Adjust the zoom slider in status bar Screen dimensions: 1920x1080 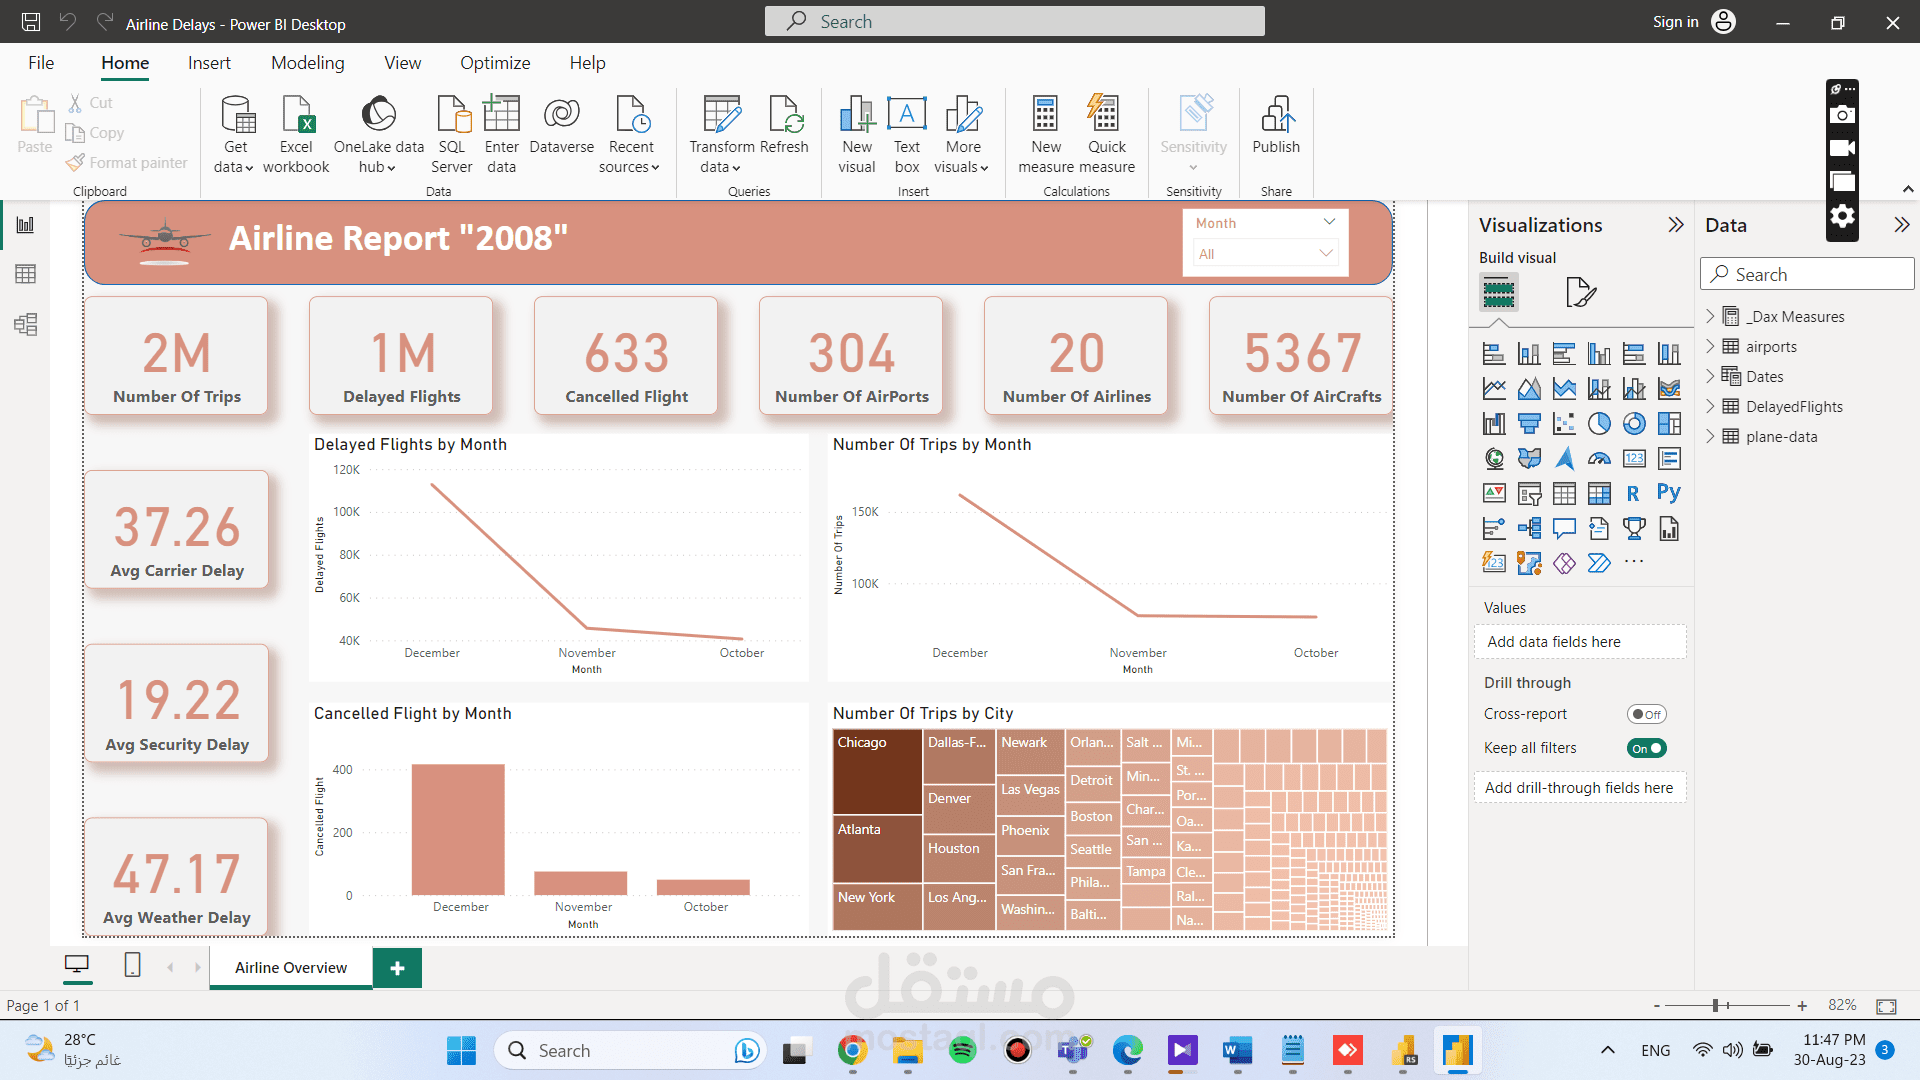pos(1715,1005)
